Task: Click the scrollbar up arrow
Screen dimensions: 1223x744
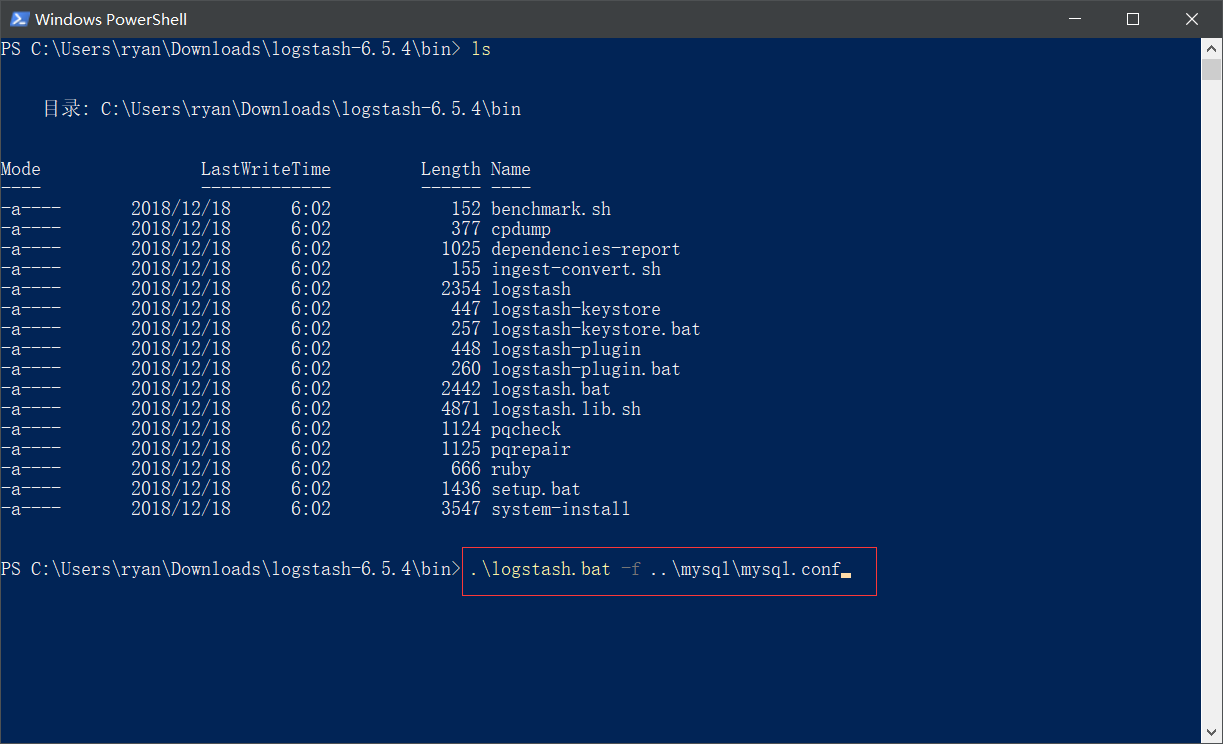Action: coord(1212,47)
